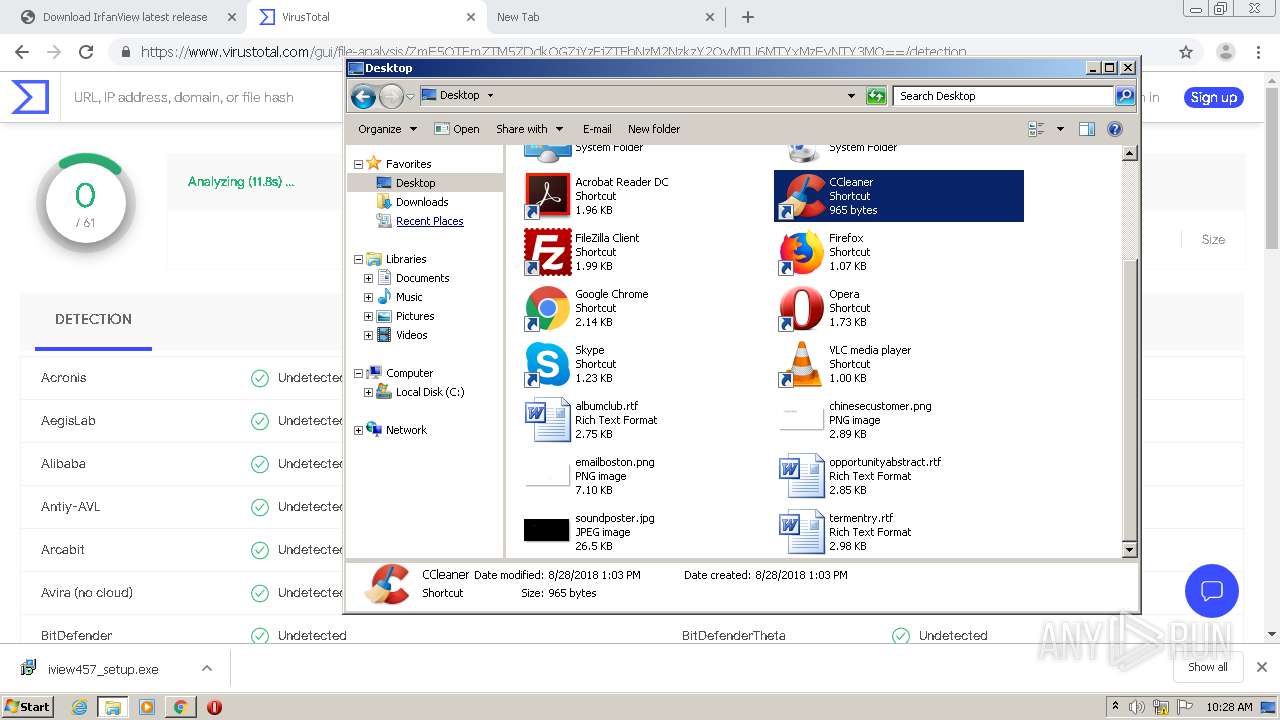Click the taskbar clock showing 10:28 AM
The width and height of the screenshot is (1280, 720).
click(1229, 707)
